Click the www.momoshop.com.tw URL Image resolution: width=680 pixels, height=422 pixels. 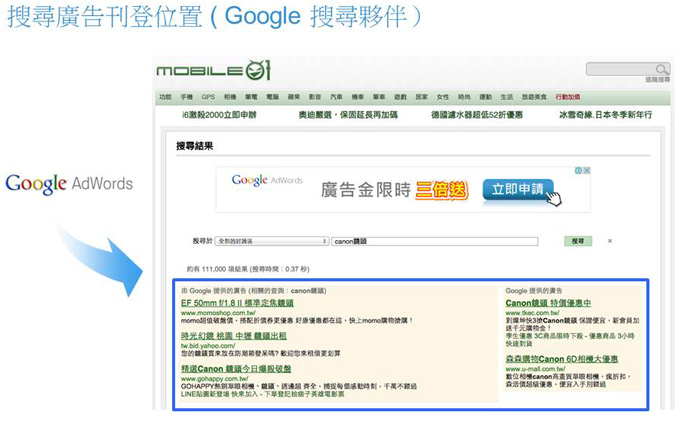218,313
